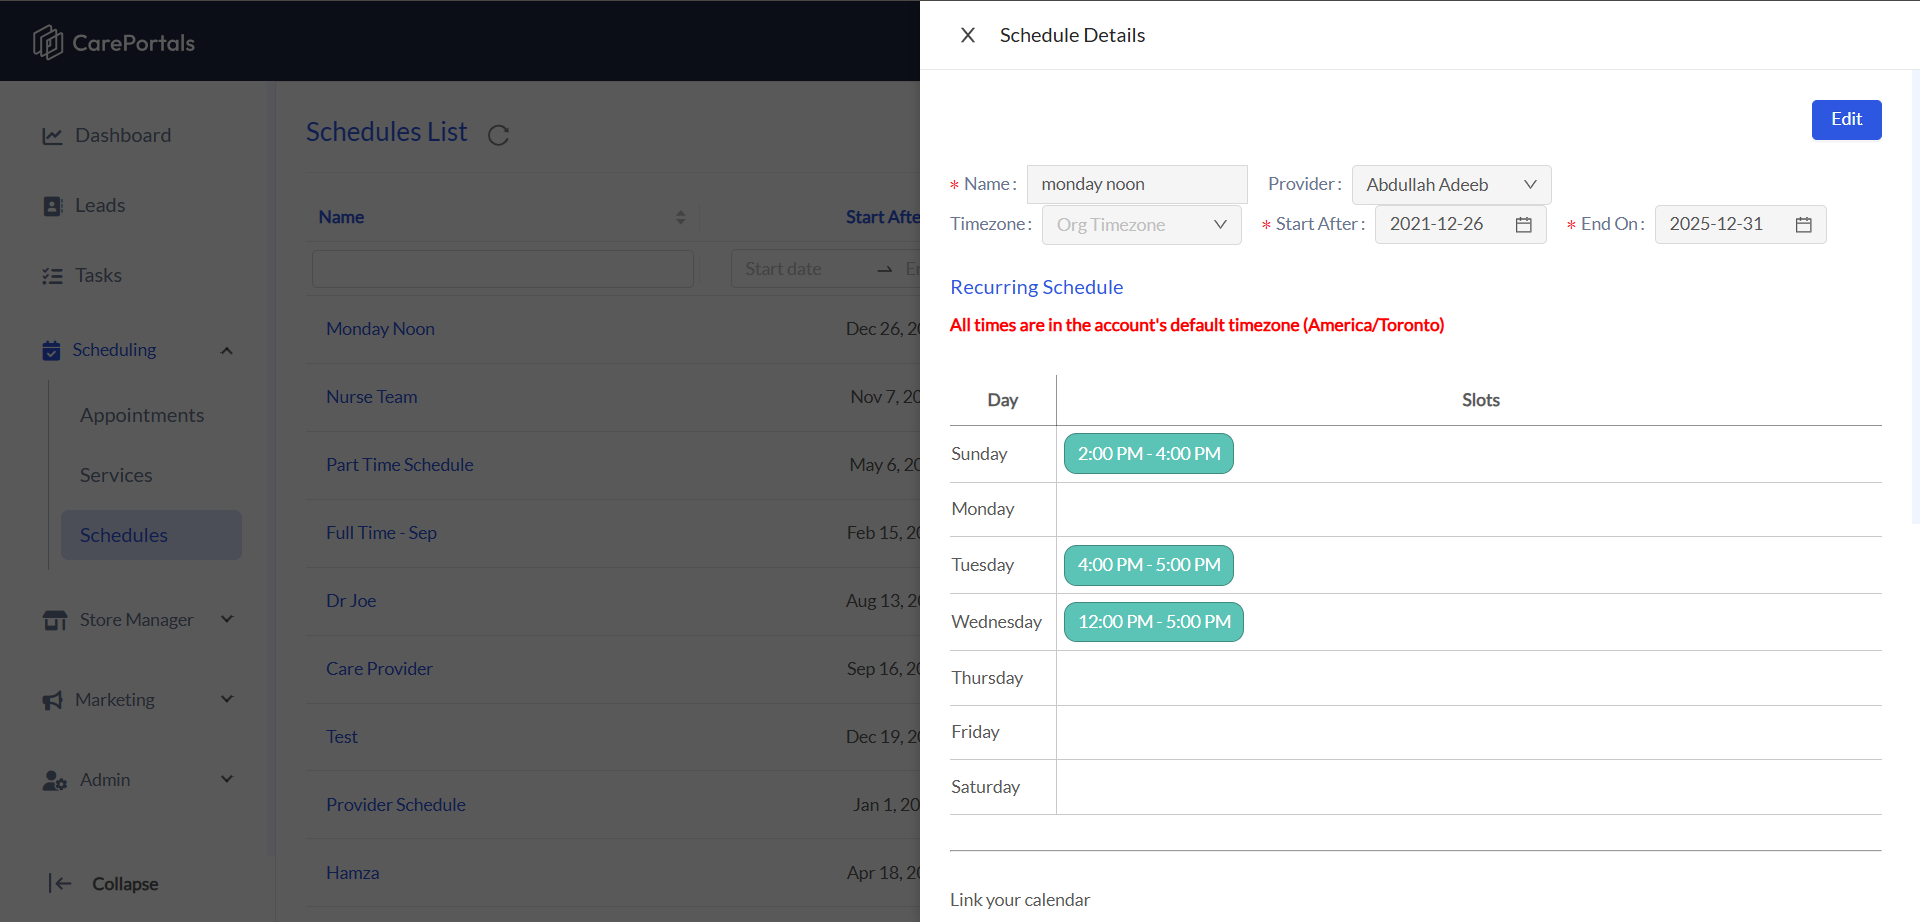Open the End On calendar icon

coord(1803,225)
